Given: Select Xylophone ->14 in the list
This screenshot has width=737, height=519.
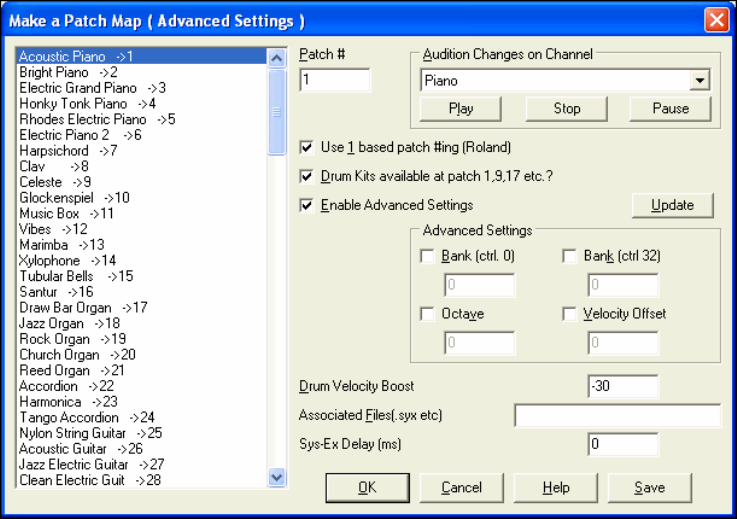Looking at the screenshot, I should click(x=141, y=260).
